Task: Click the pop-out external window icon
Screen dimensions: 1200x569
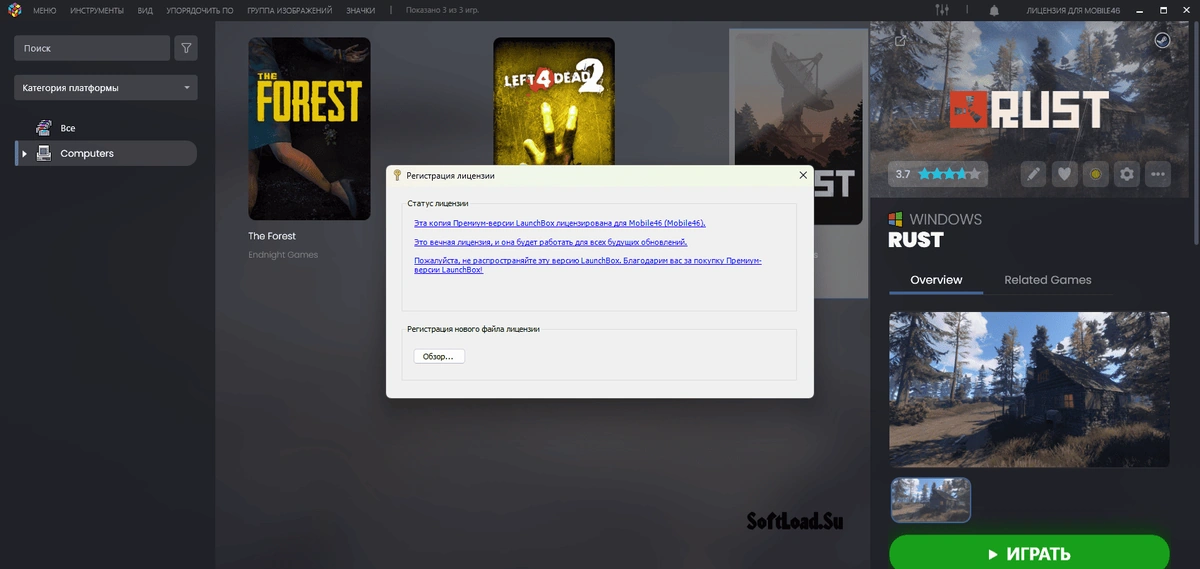Action: [900, 40]
